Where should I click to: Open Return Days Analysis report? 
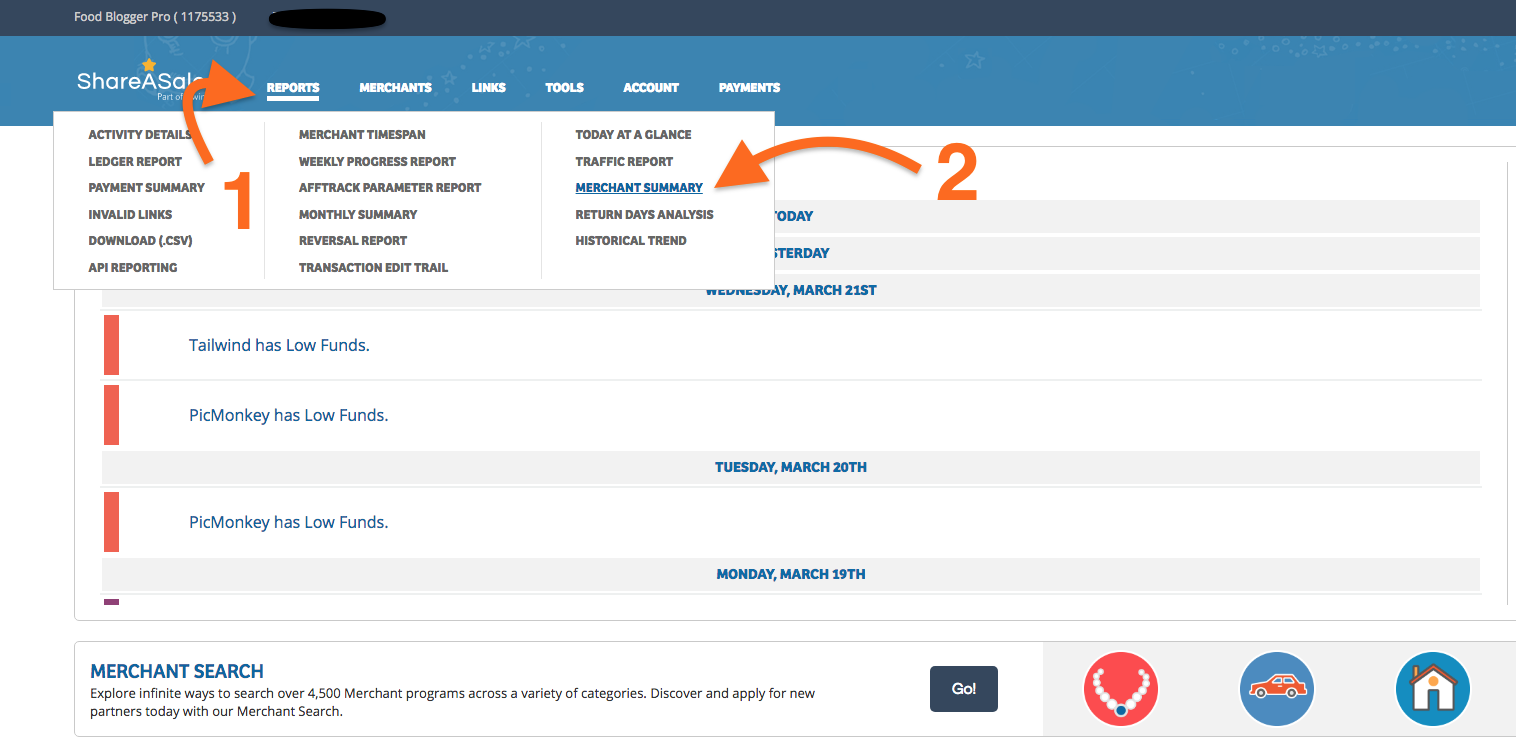tap(644, 214)
